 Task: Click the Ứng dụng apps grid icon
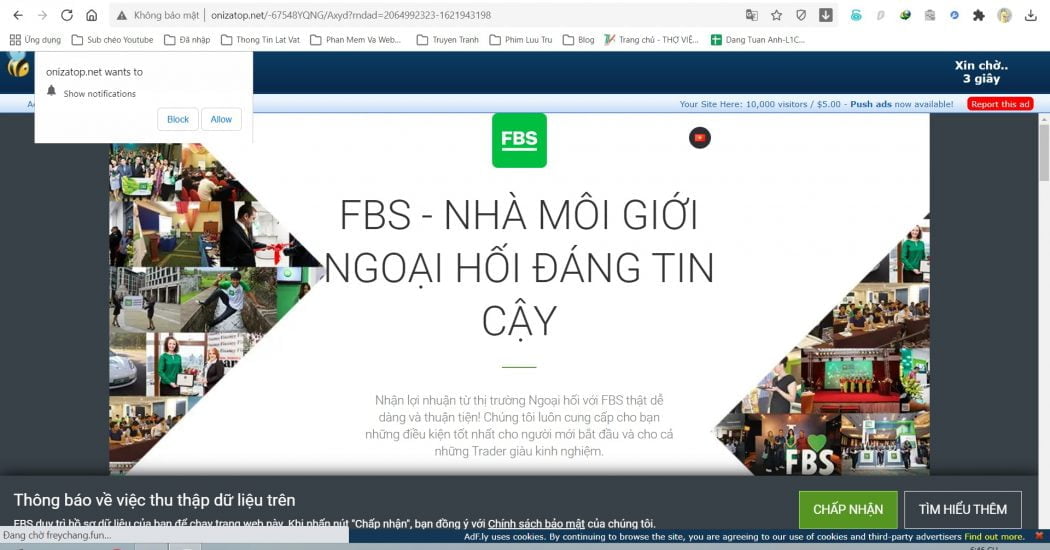[15, 40]
